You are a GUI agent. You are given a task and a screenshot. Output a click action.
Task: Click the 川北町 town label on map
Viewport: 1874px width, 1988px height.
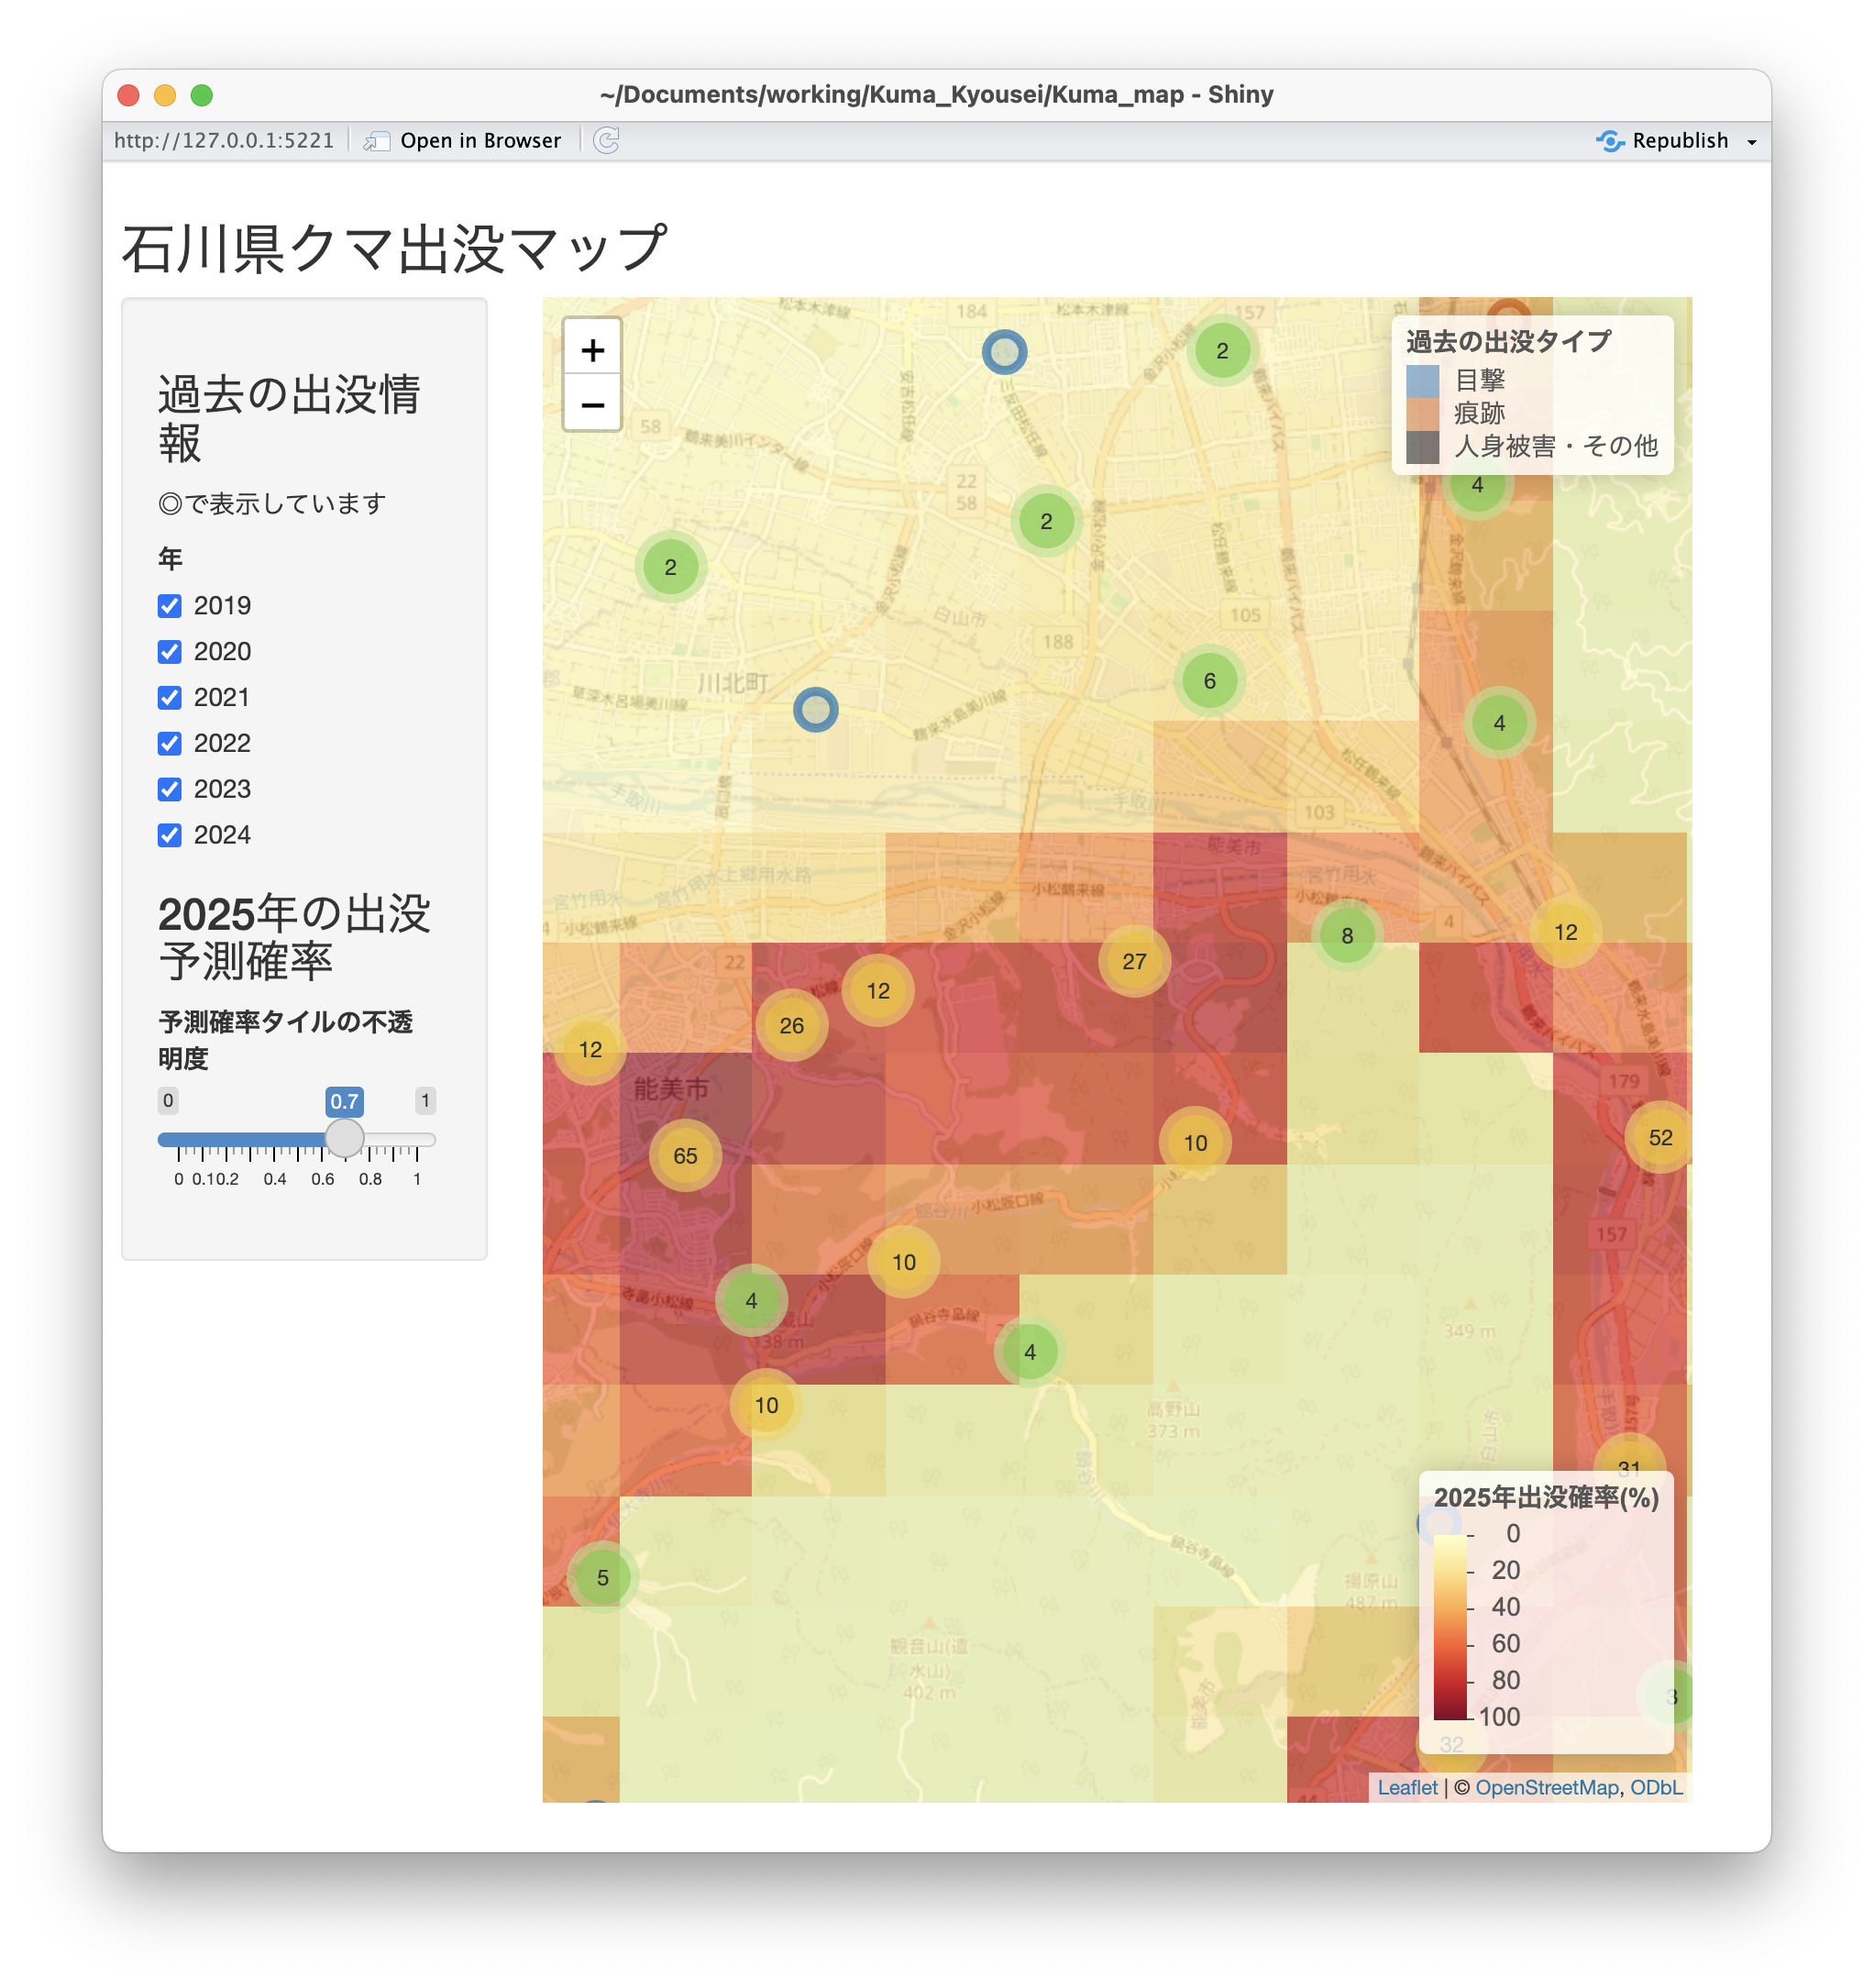(x=733, y=683)
